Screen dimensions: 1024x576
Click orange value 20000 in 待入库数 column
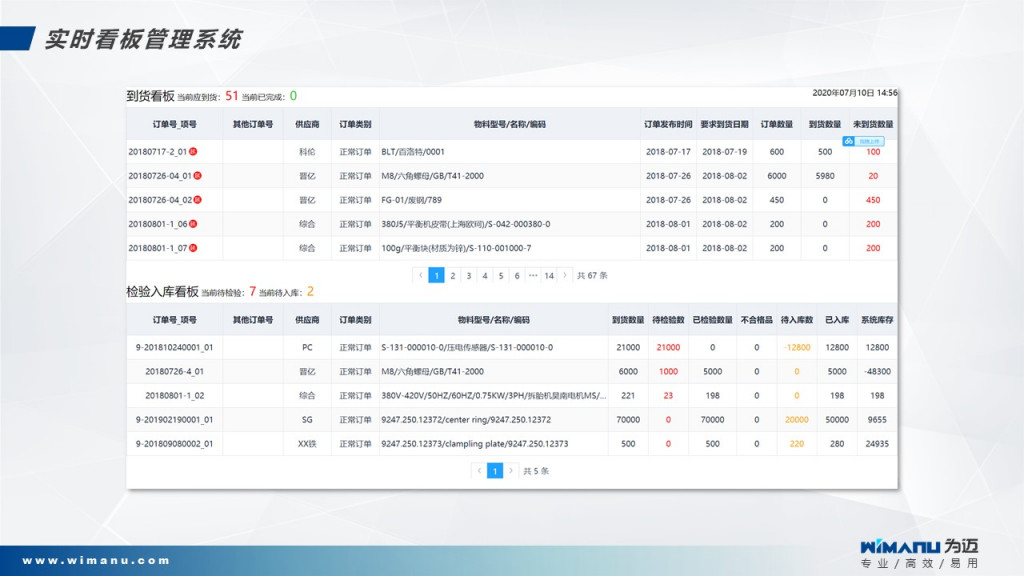(797, 420)
